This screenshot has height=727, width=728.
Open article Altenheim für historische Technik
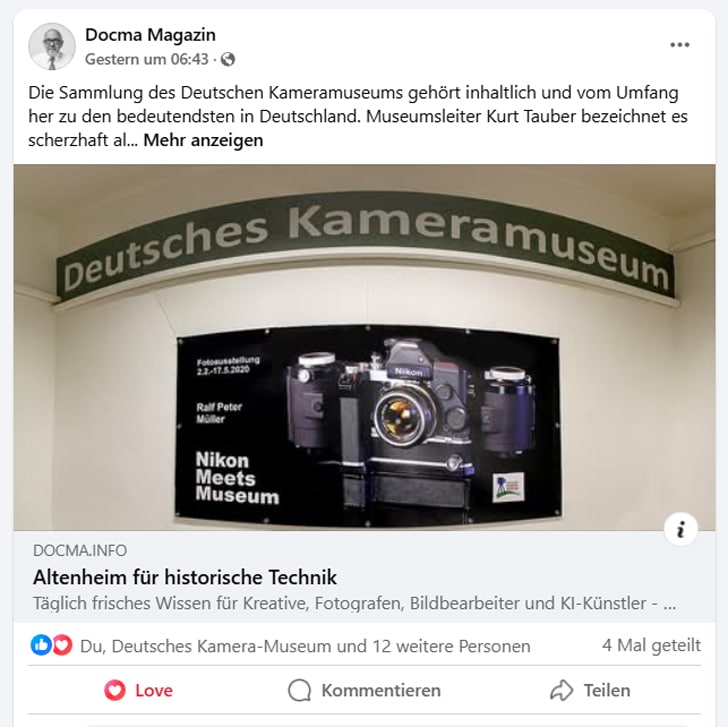[x=185, y=578]
